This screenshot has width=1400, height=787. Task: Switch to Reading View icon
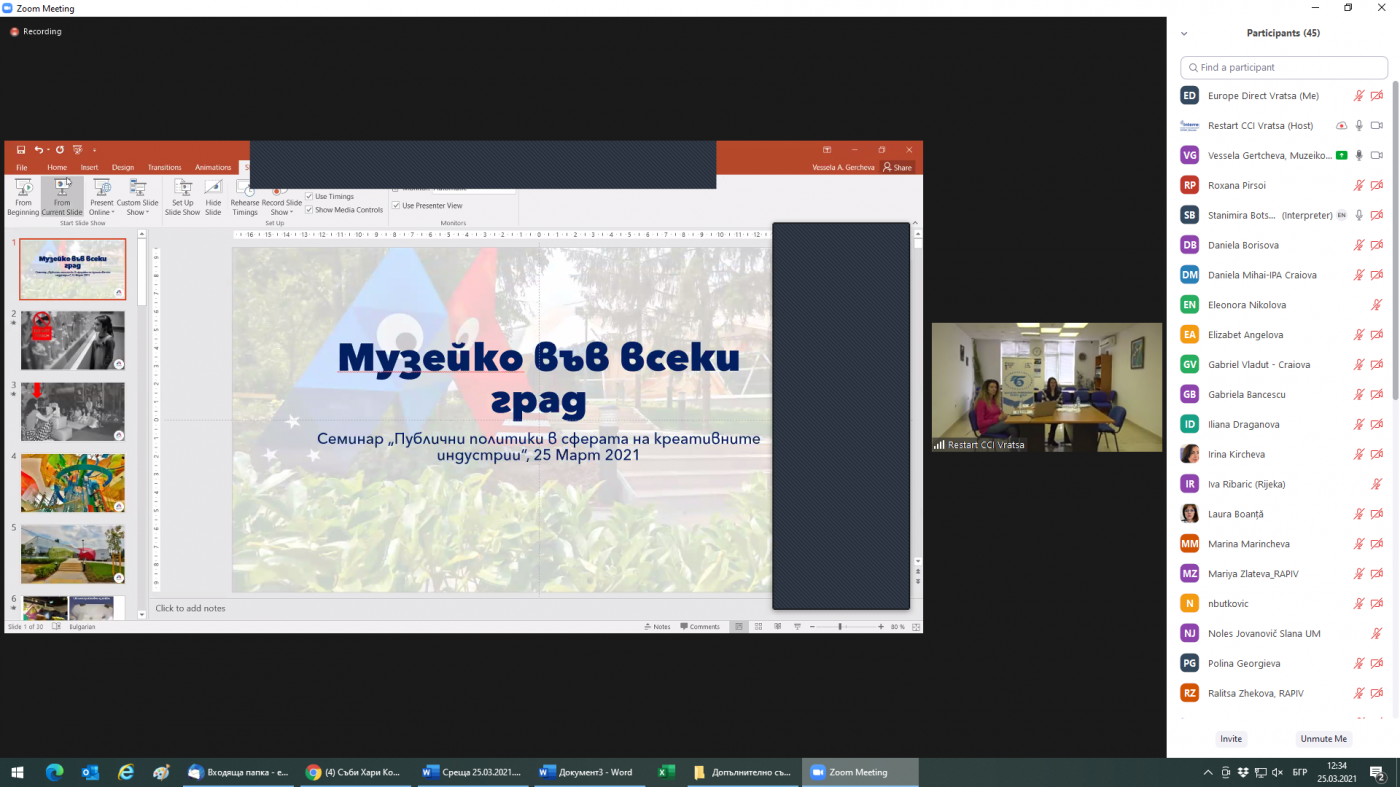click(778, 627)
